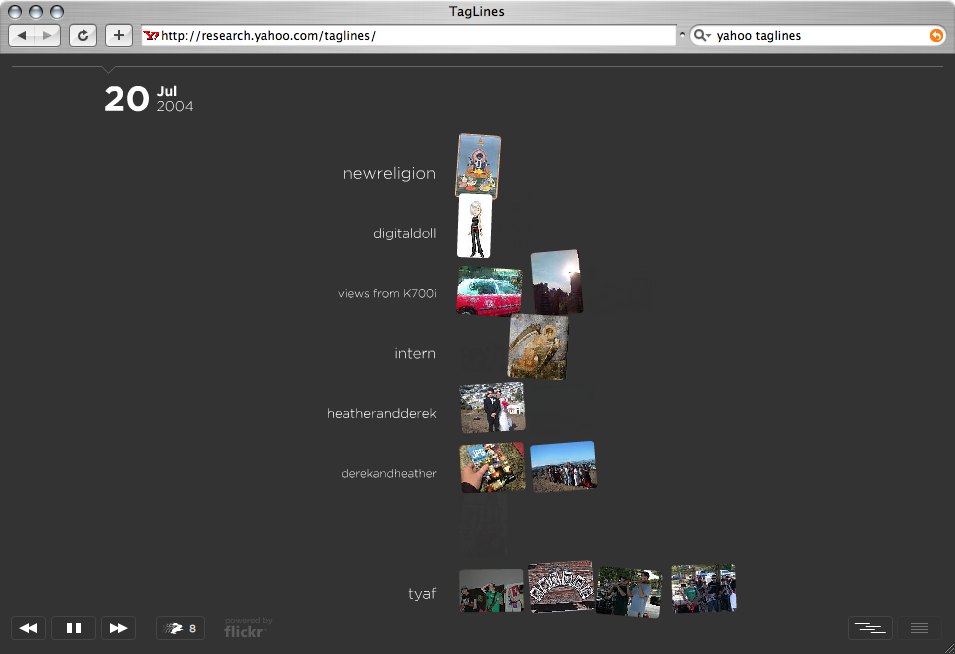The image size is (955, 654).
Task: Open the digitaldoll avatar thumbnail
Action: pos(473,227)
